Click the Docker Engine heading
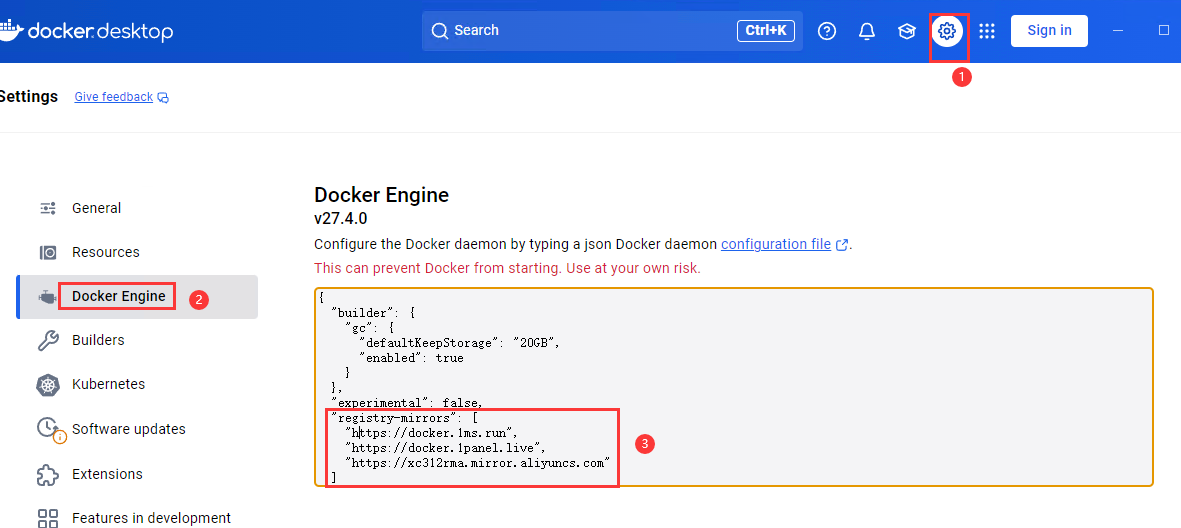The width and height of the screenshot is (1181, 528). coord(381,195)
